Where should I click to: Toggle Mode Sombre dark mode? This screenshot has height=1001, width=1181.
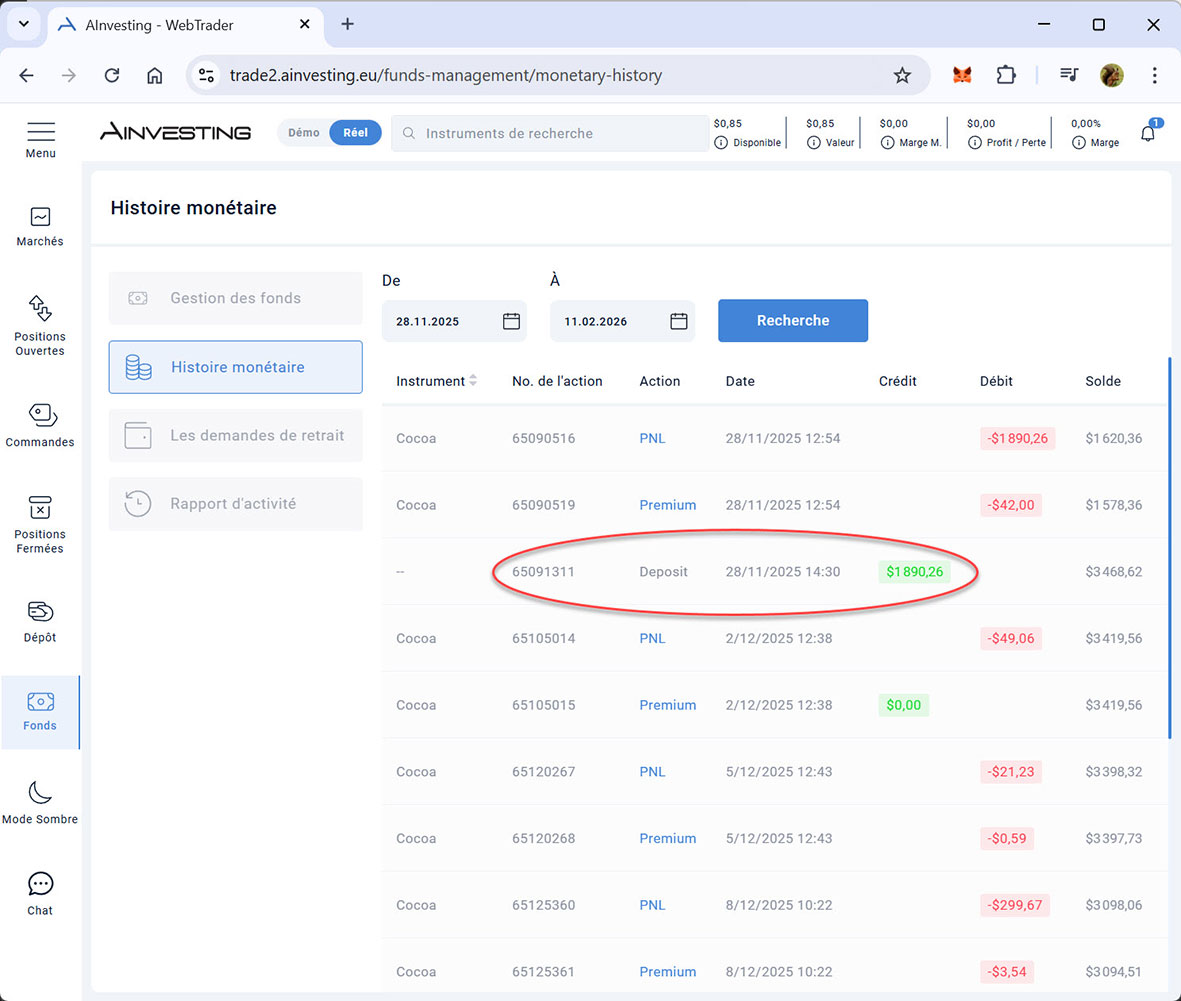[x=40, y=793]
